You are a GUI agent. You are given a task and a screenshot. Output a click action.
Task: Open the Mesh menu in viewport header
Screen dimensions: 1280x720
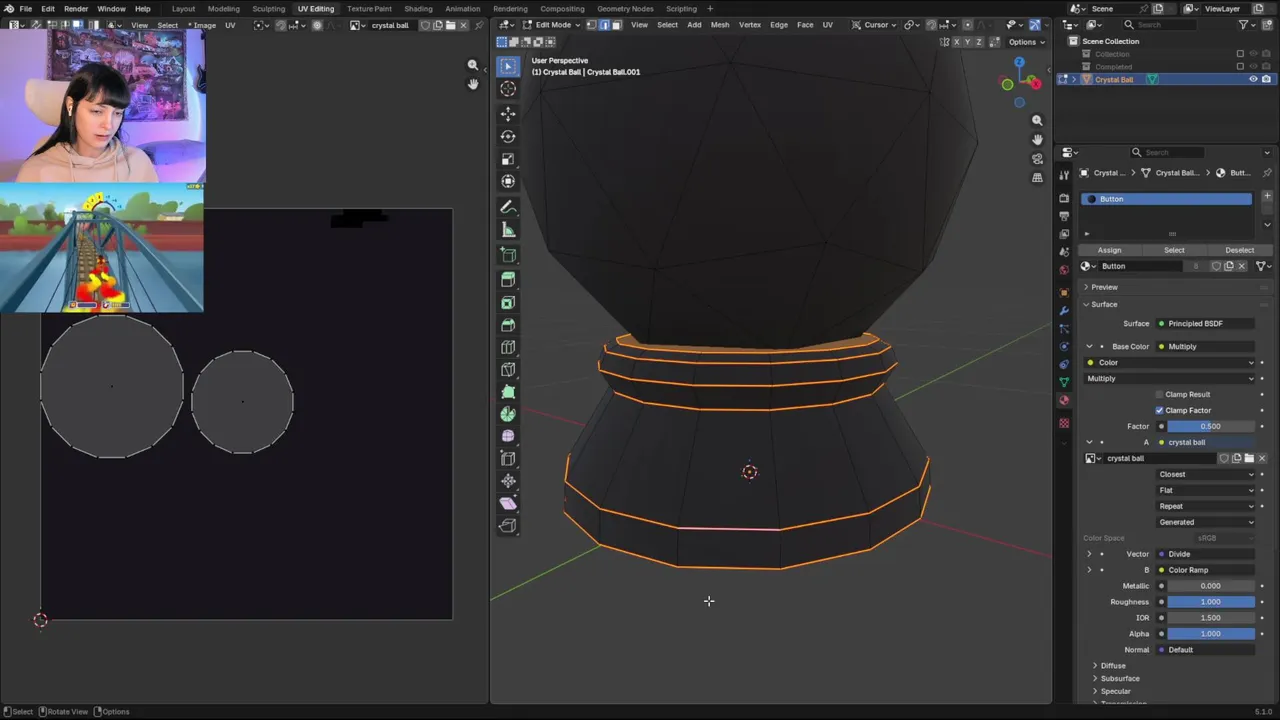pyautogui.click(x=720, y=25)
